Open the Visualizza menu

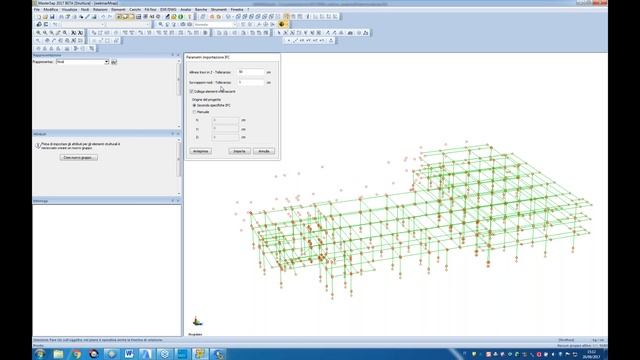pos(69,9)
